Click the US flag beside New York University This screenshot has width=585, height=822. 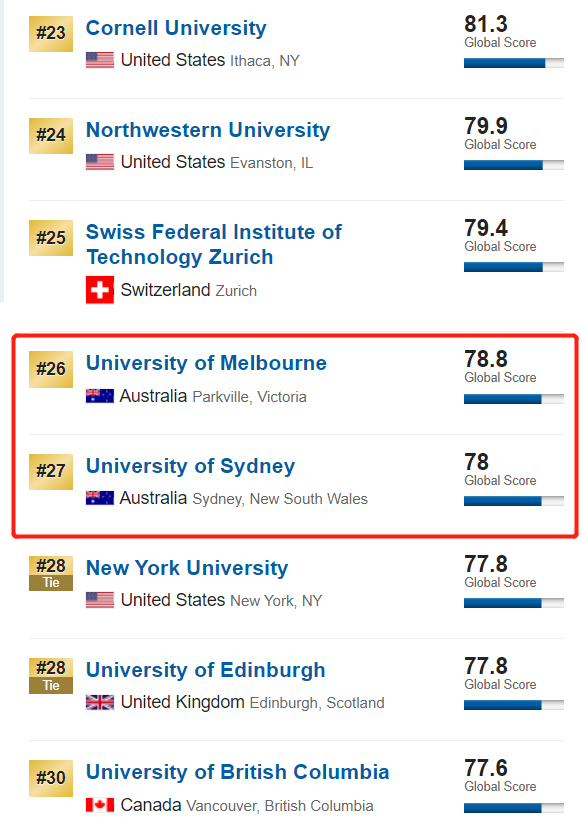[100, 600]
